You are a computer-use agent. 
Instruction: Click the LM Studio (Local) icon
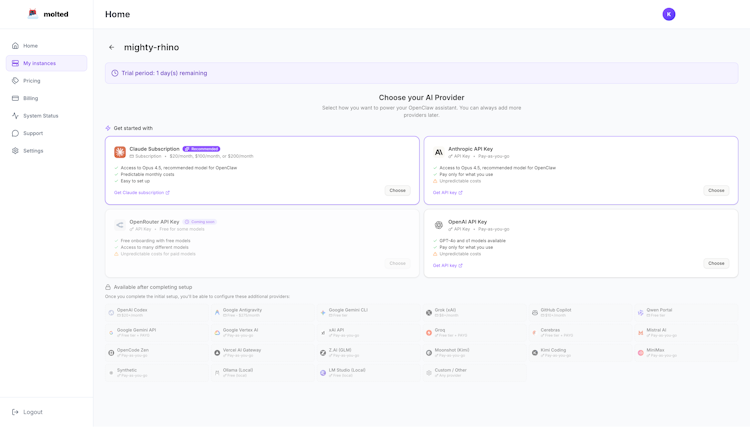point(323,373)
